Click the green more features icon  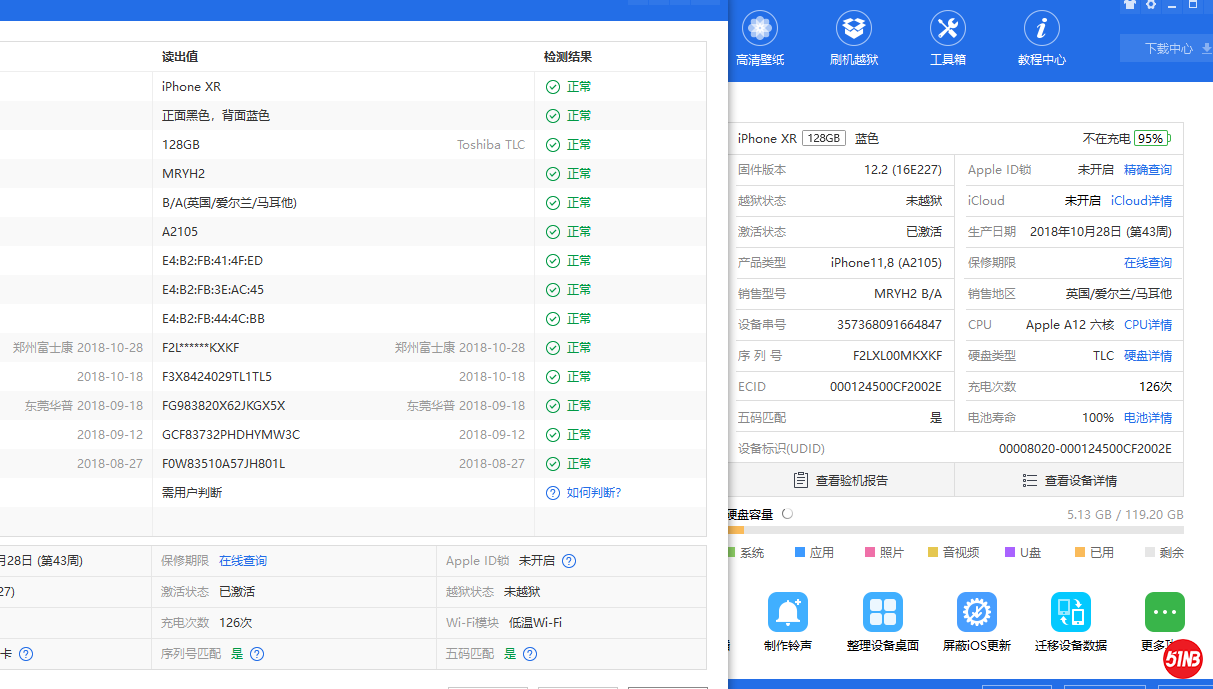[1164, 612]
